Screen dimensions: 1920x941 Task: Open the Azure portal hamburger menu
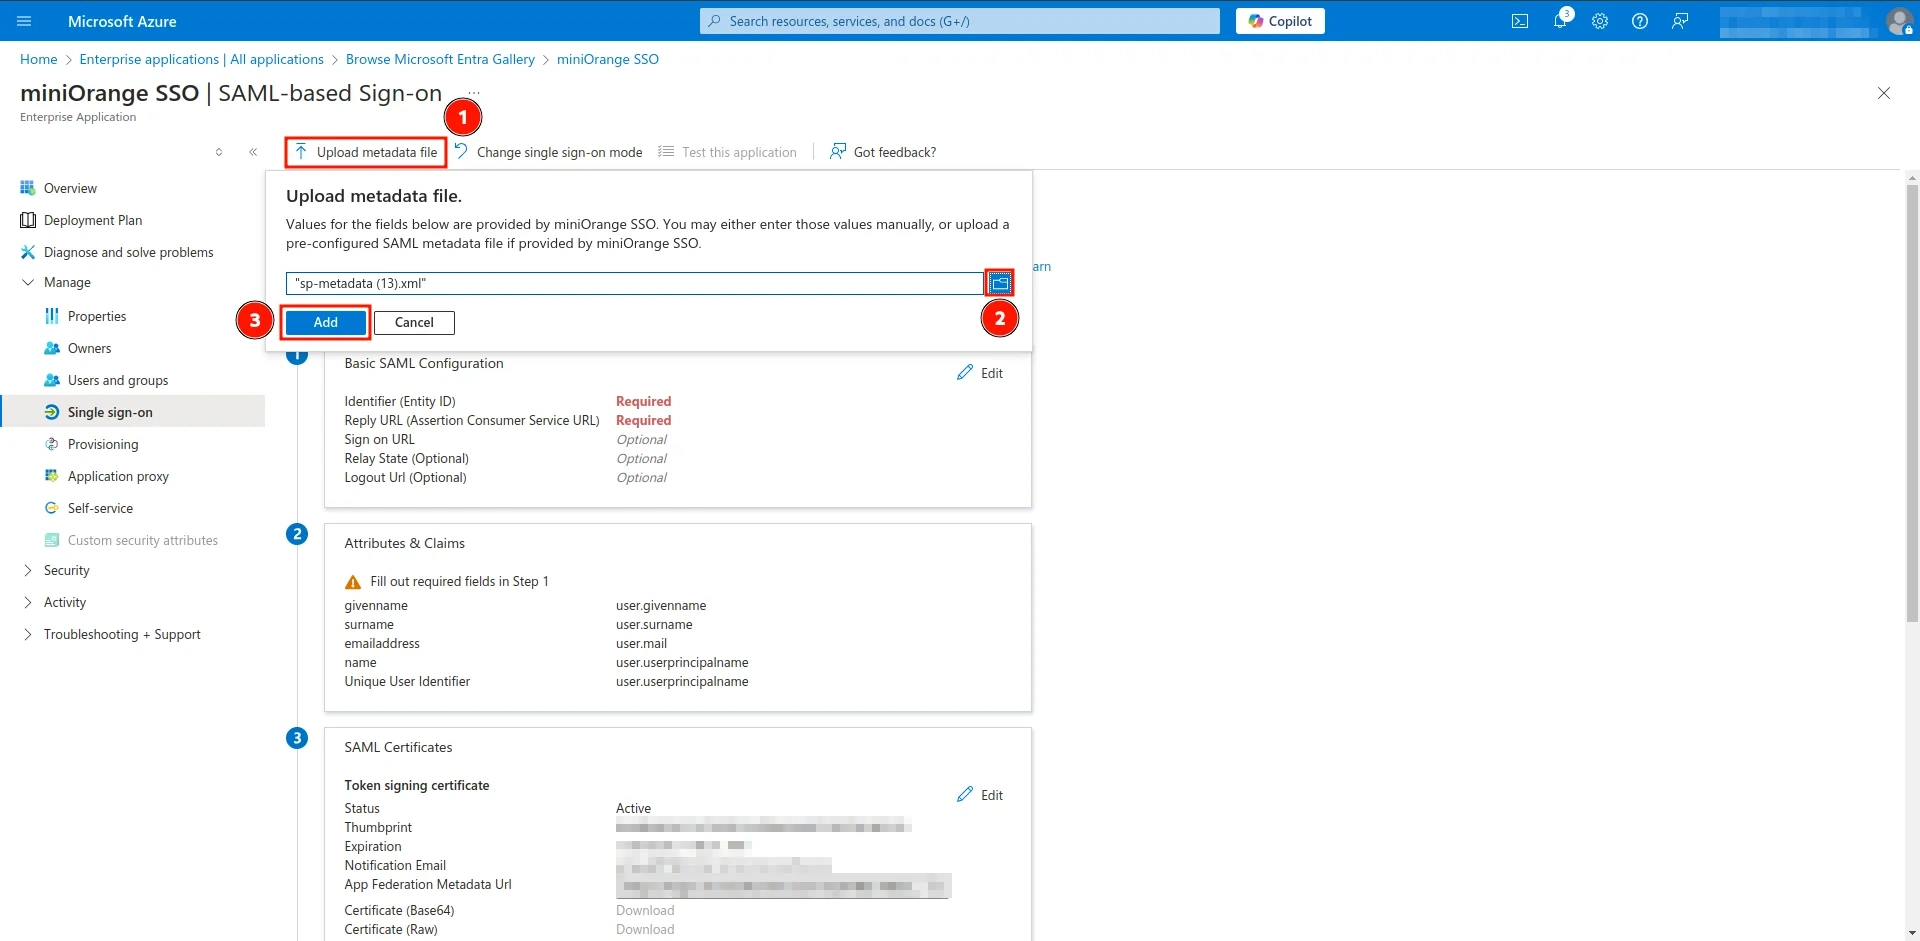(x=24, y=21)
